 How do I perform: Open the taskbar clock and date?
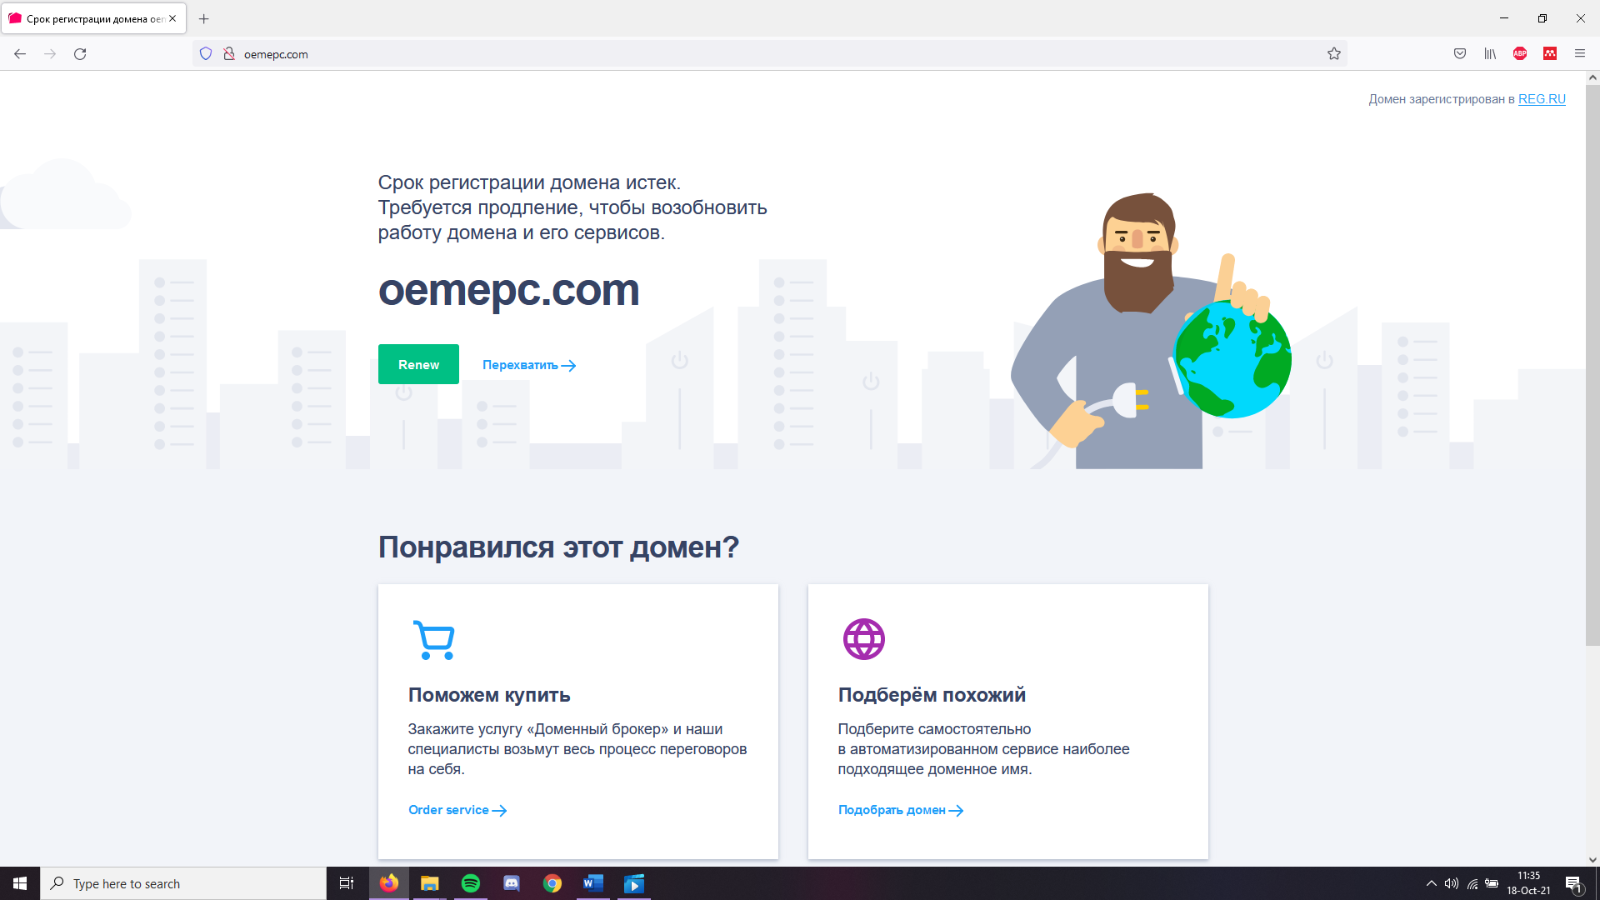click(x=1529, y=883)
